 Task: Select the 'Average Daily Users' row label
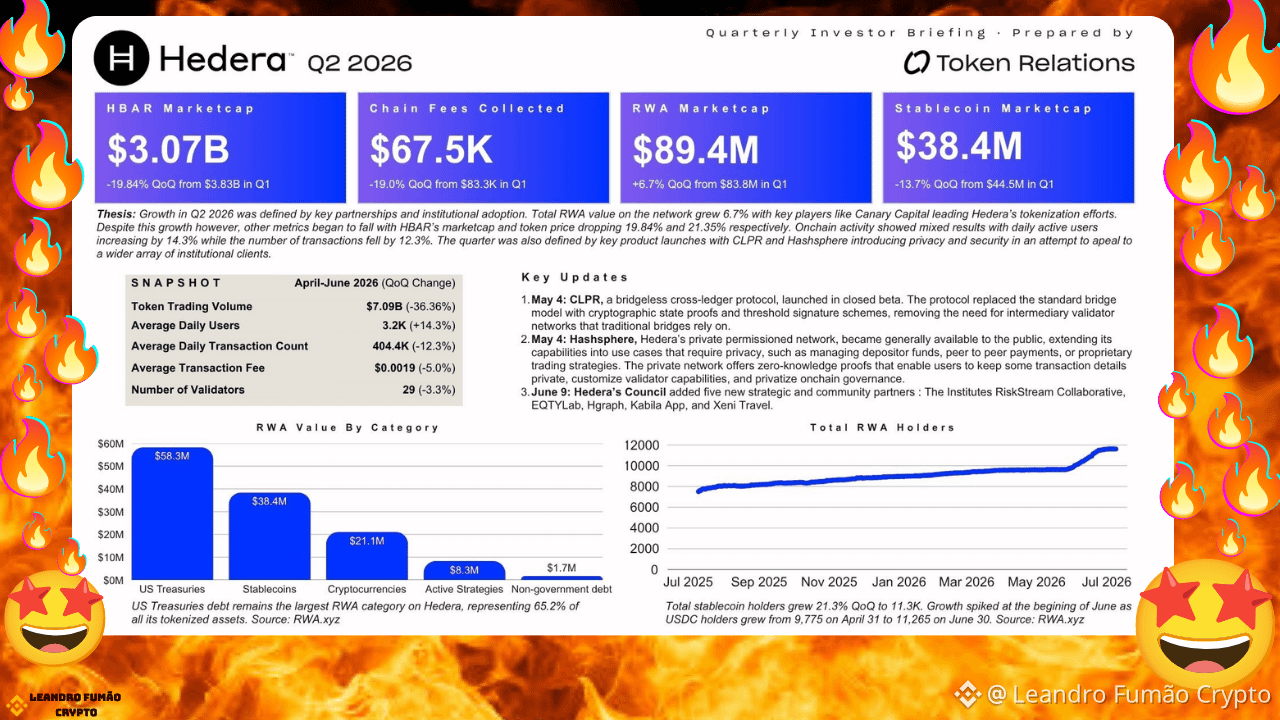[x=185, y=326]
